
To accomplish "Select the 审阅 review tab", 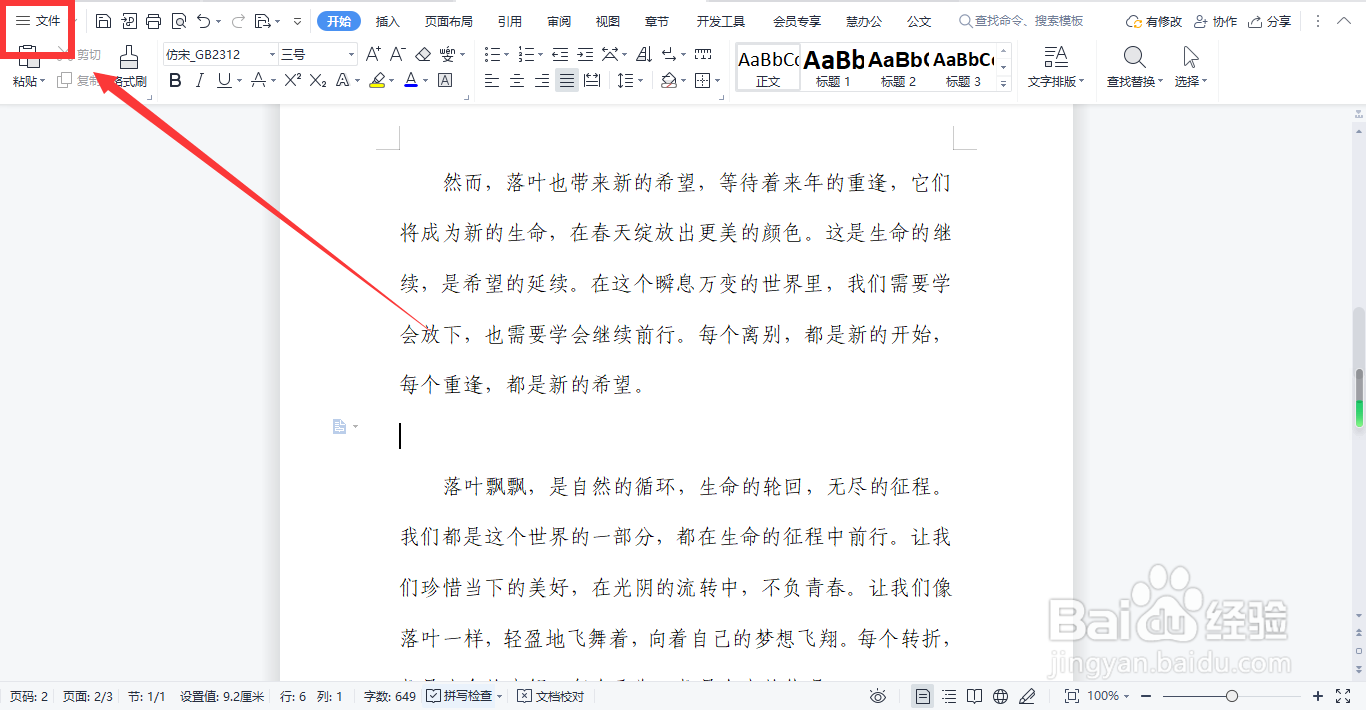I will [x=559, y=21].
